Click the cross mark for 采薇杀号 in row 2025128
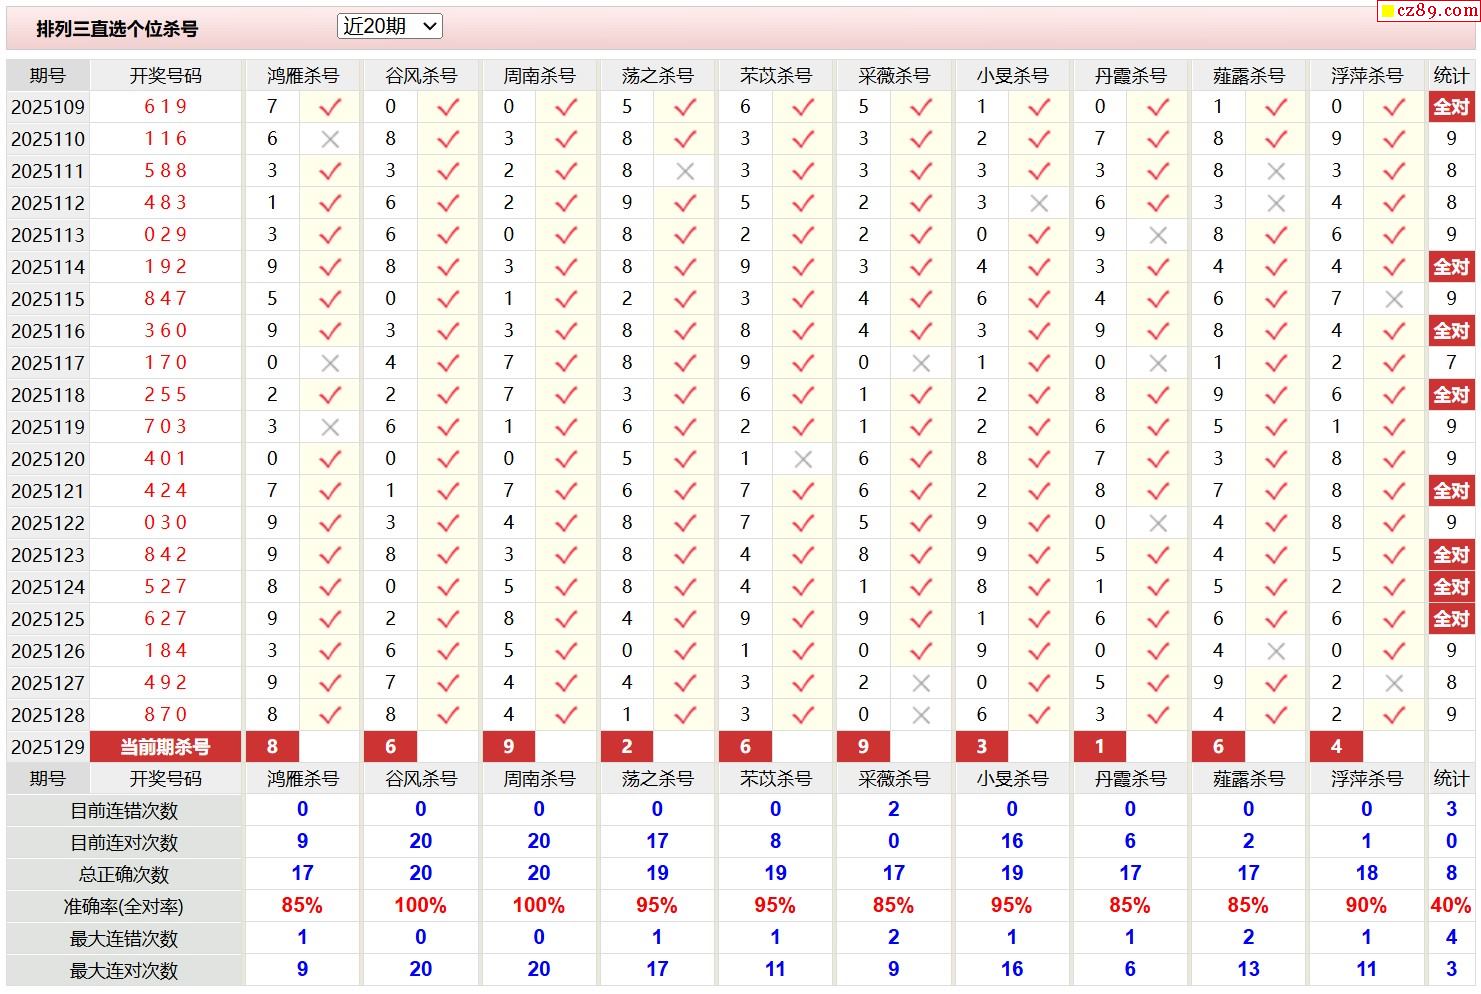Screen dimensions: 1481x994 click(921, 715)
